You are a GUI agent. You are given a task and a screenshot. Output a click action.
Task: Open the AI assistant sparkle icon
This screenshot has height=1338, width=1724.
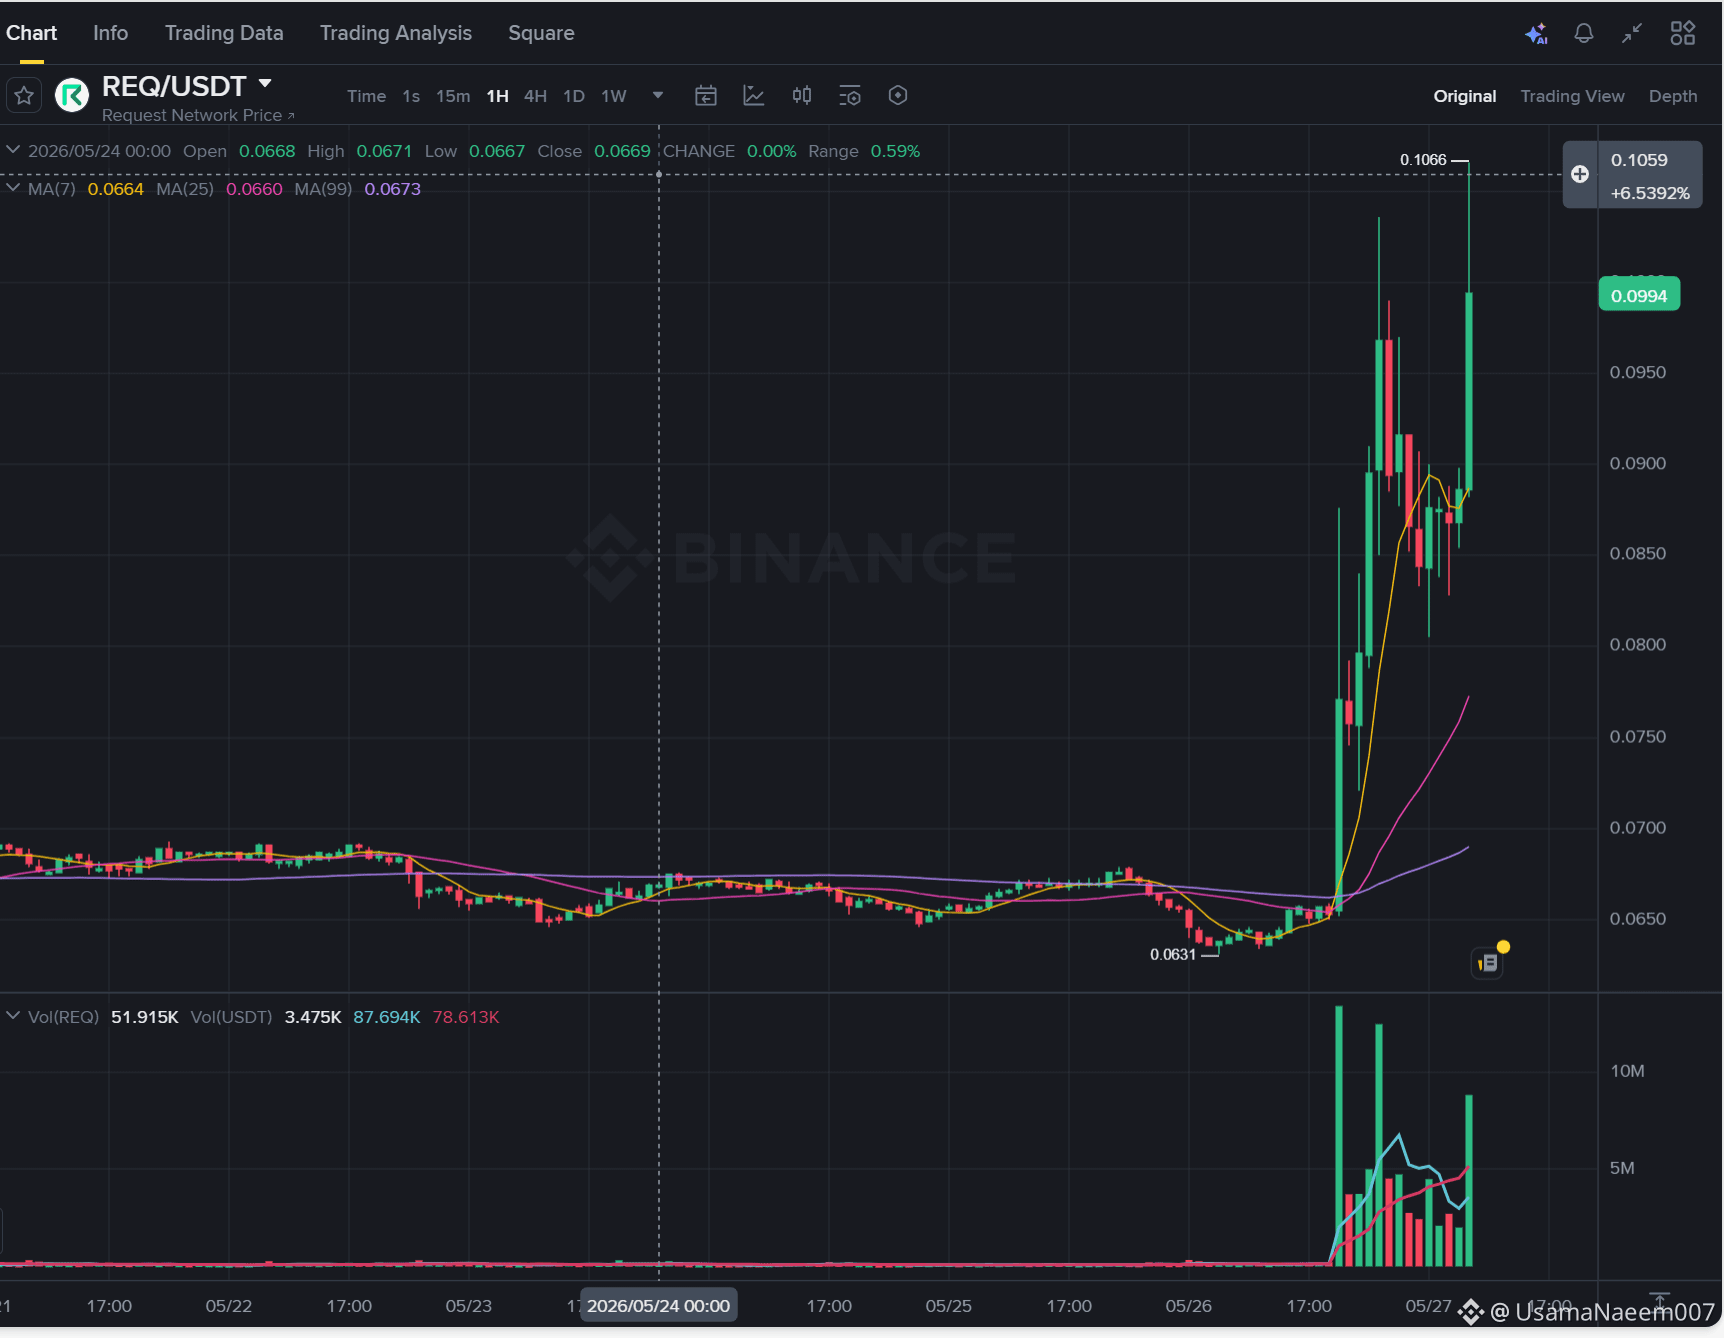pyautogui.click(x=1536, y=34)
